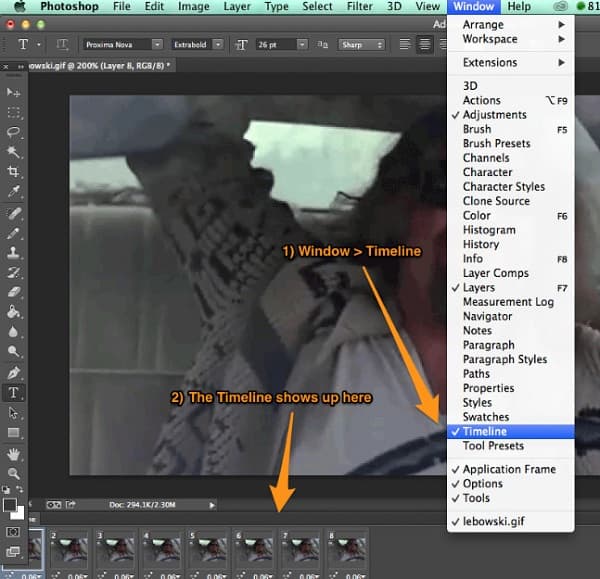Click the foreground color swatch
Screen dimensions: 600x579
tap(9, 504)
